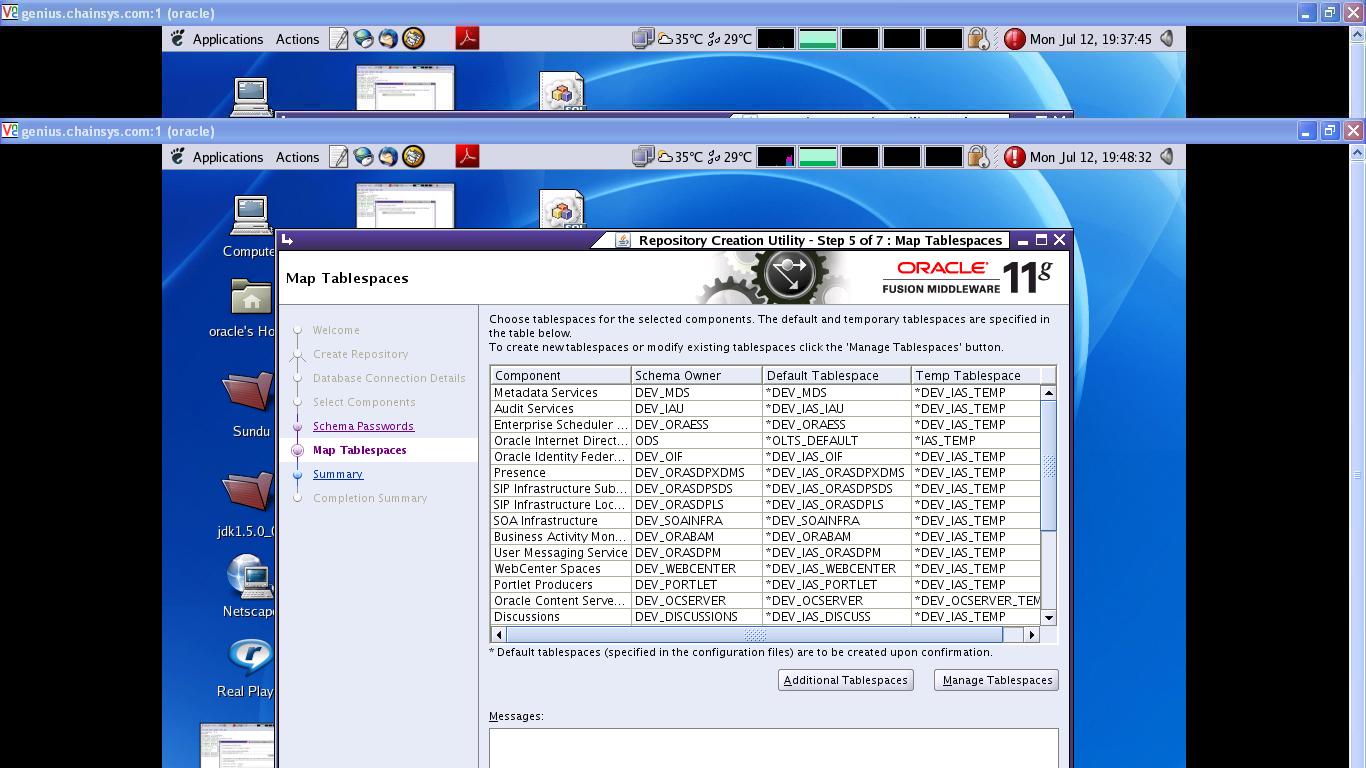
Task: Click the table's vertical scrollbar thumb
Action: 1049,466
